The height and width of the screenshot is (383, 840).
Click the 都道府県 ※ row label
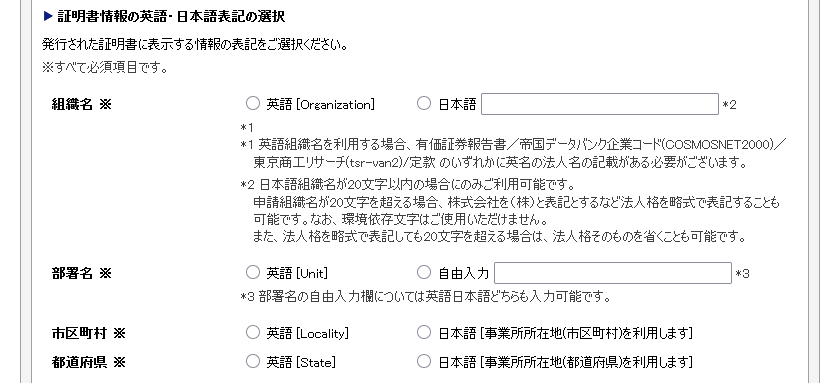(88, 362)
